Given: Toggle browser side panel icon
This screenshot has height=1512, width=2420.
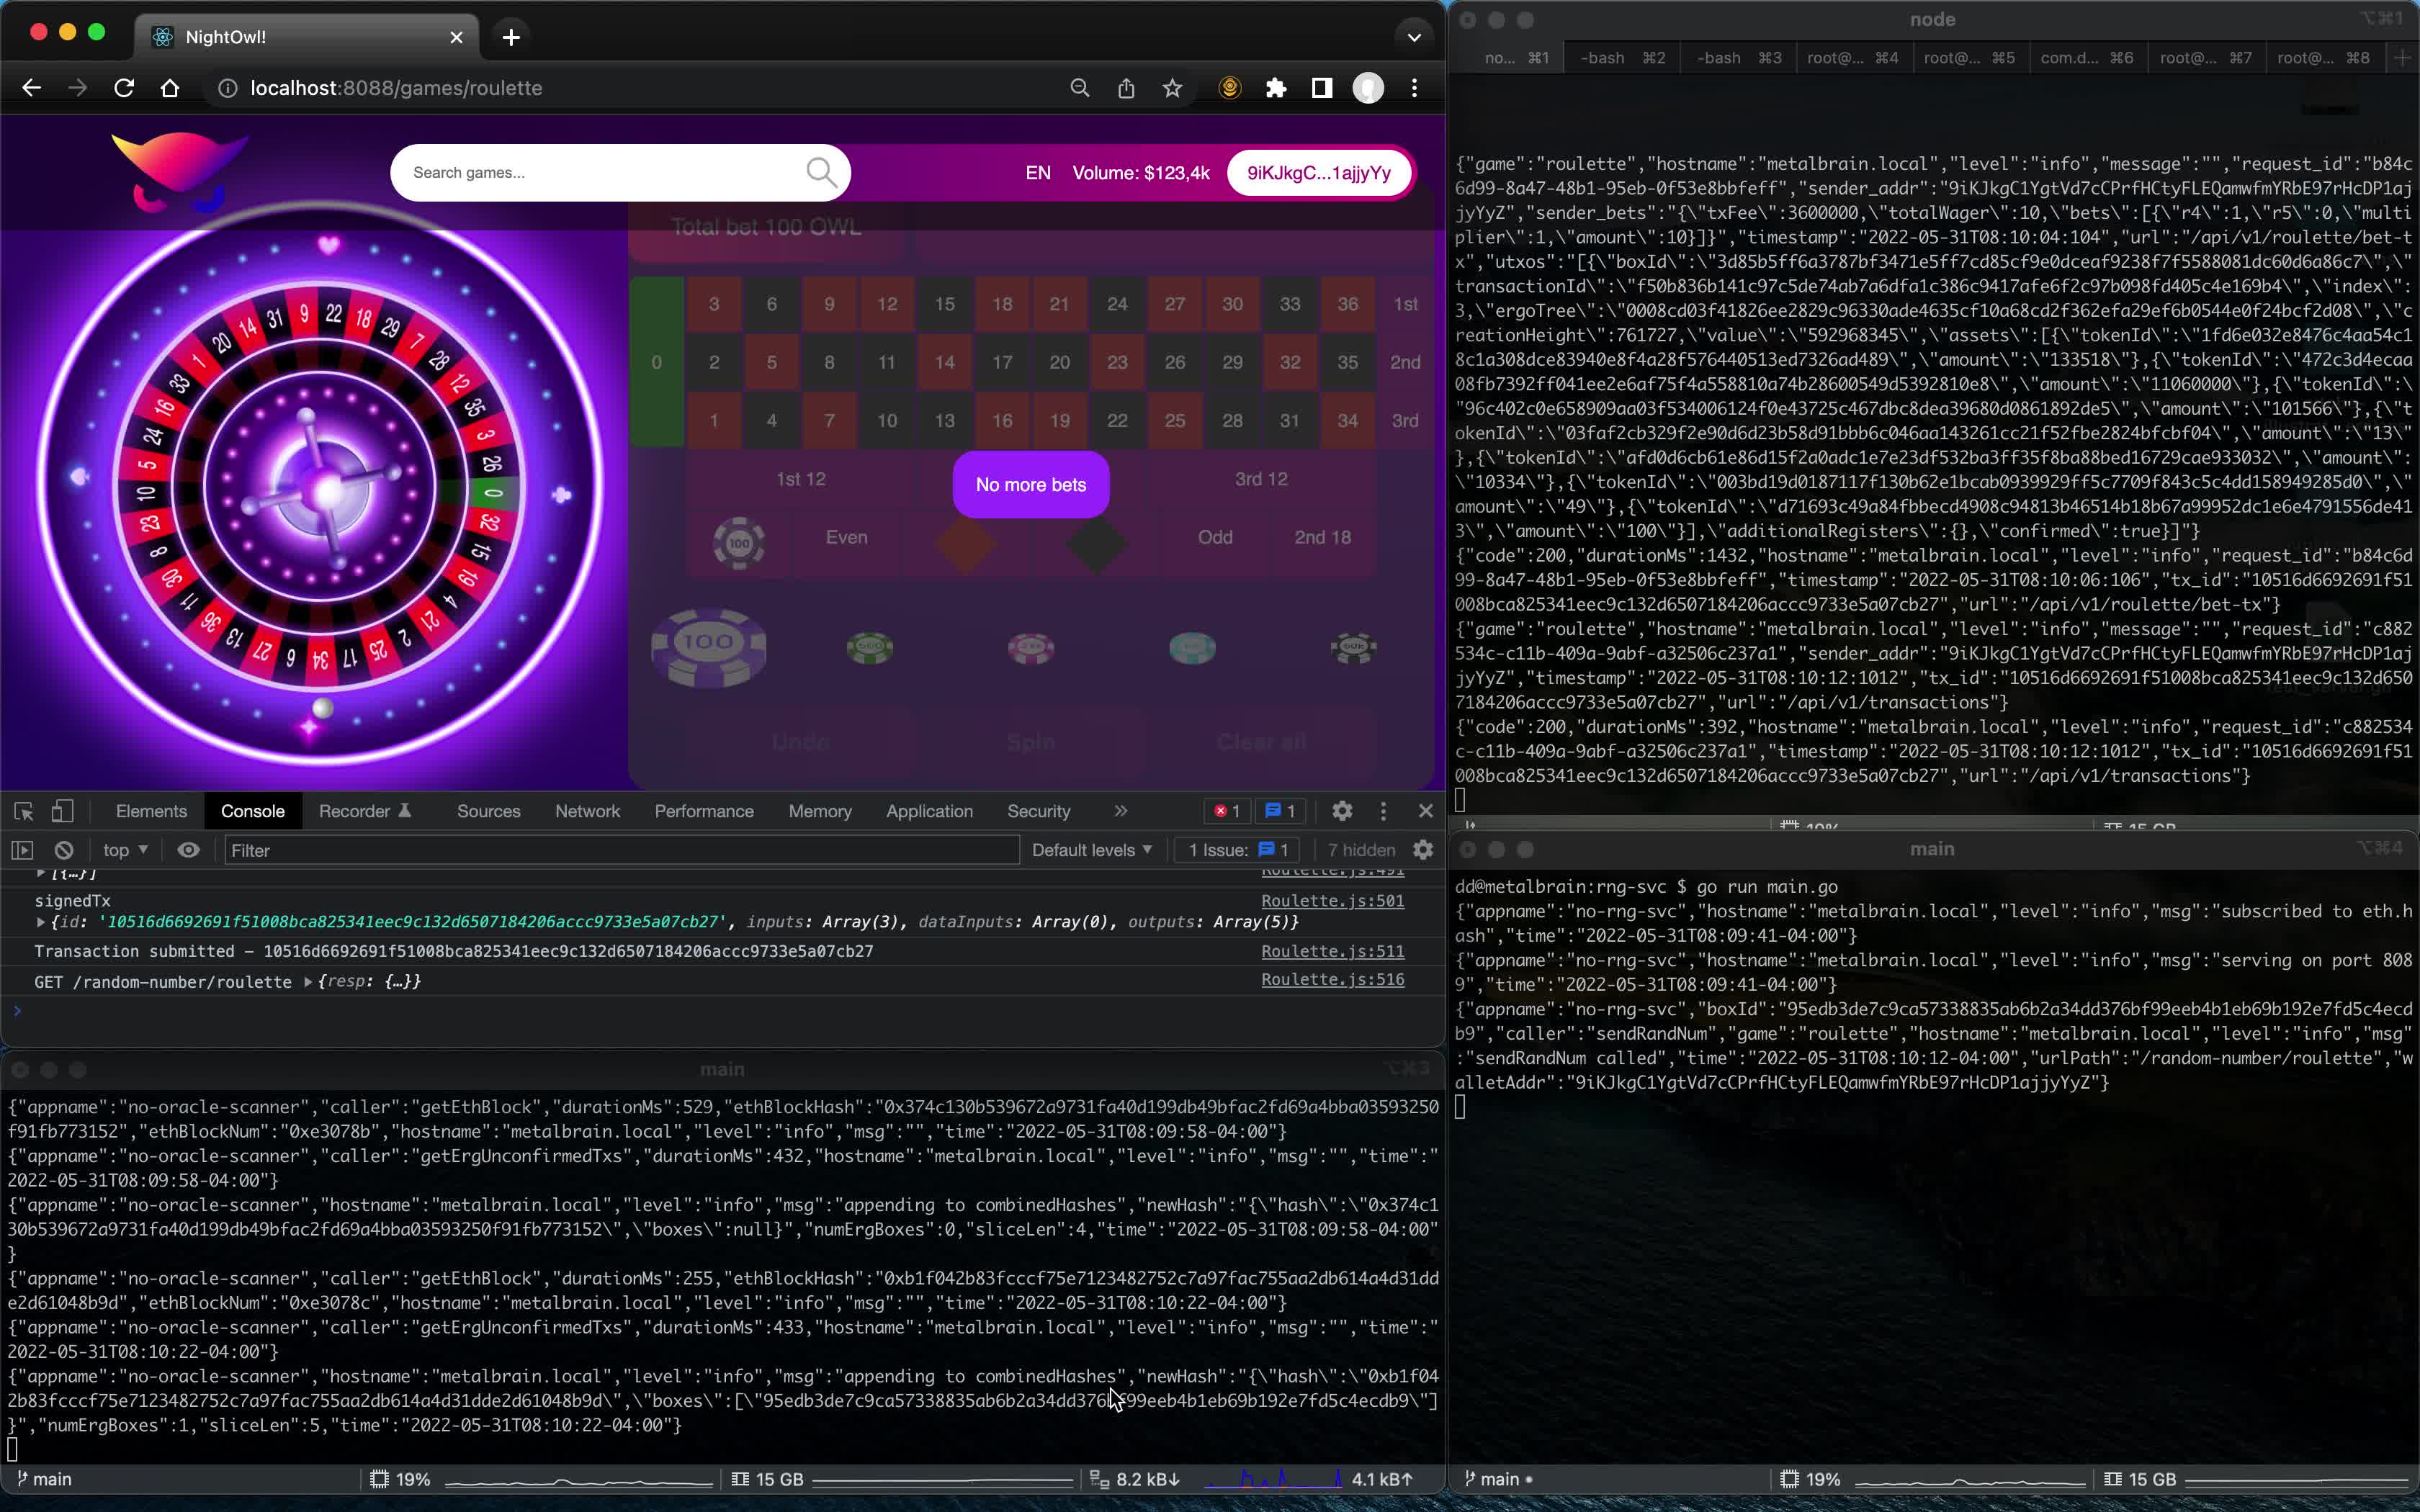Looking at the screenshot, I should pyautogui.click(x=1322, y=88).
